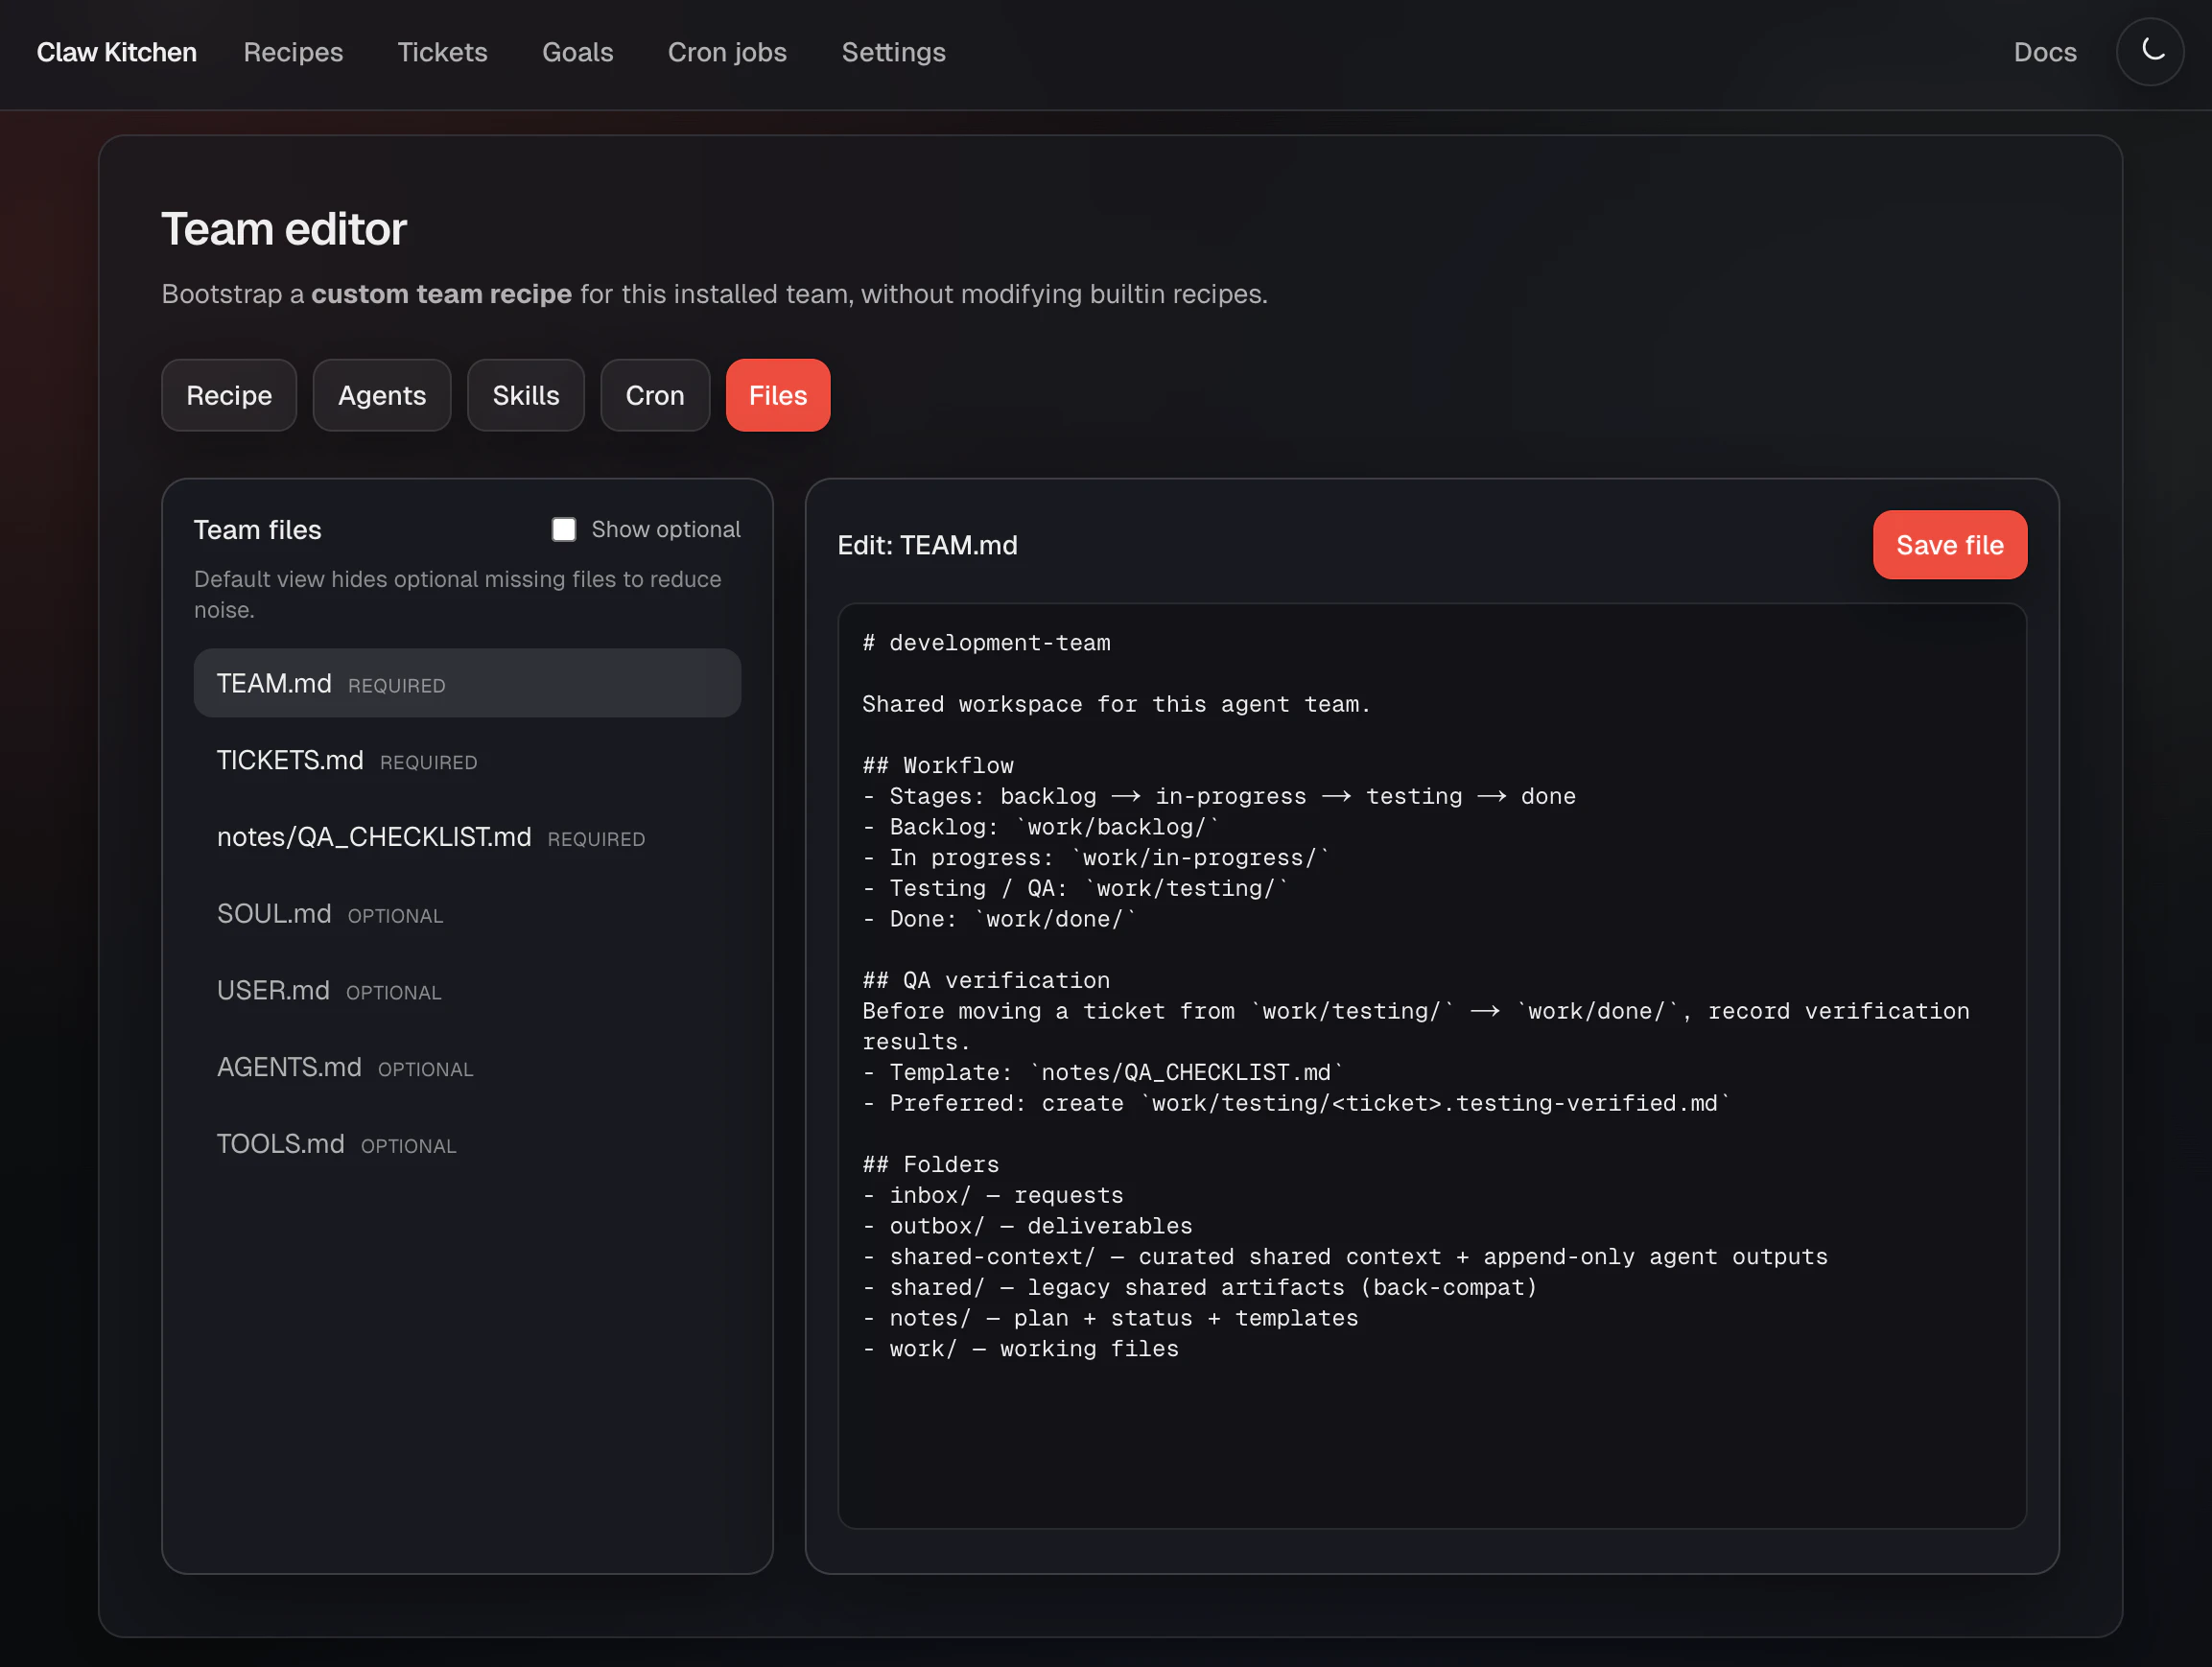The image size is (2212, 1667).
Task: Select the Cron editor tab
Action: pyautogui.click(x=654, y=395)
